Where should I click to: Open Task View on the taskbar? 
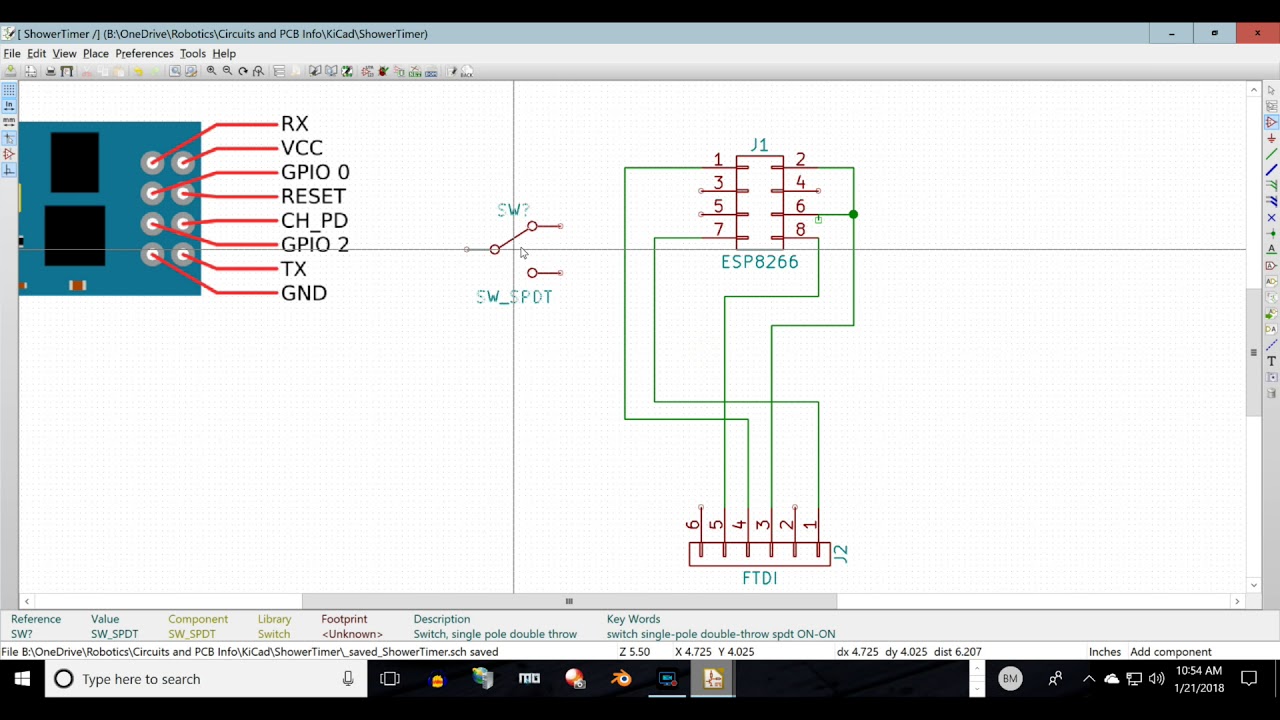[390, 679]
